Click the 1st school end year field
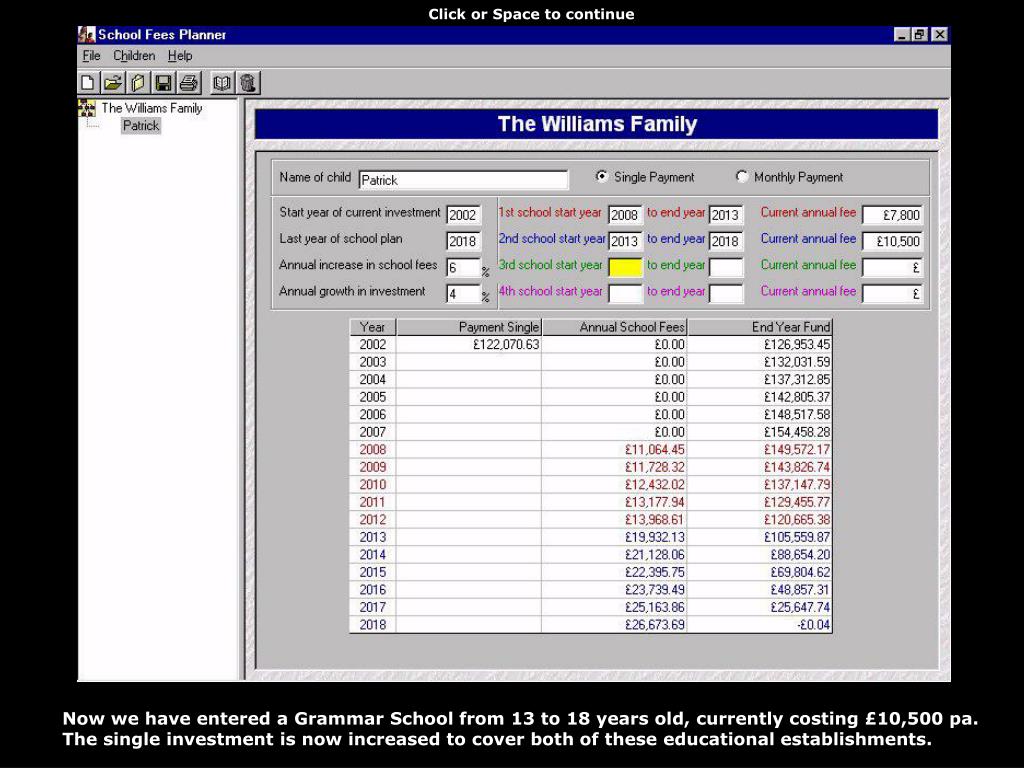This screenshot has width=1024, height=768. 726,215
